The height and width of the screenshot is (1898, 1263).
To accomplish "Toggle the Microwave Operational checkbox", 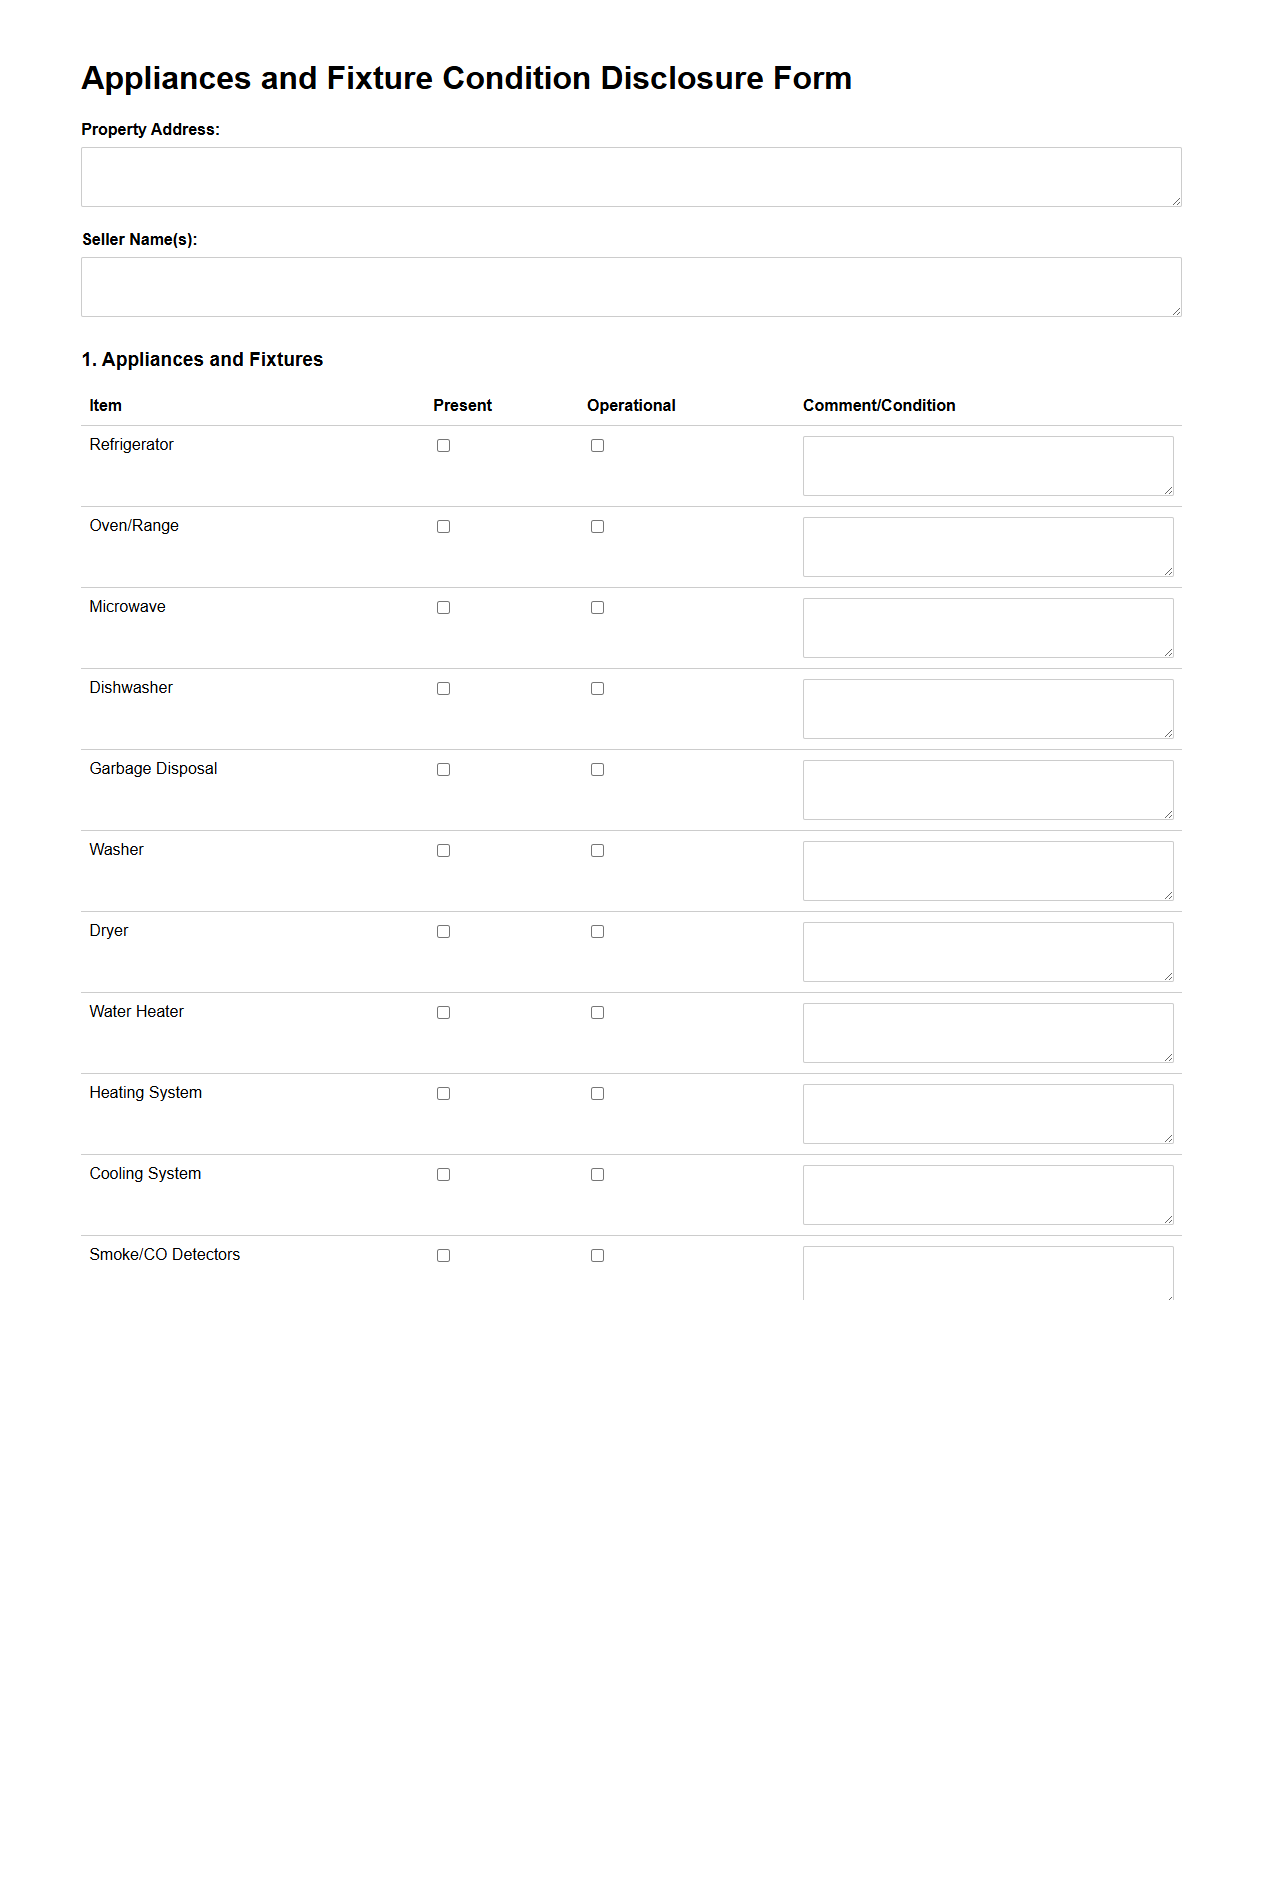I will point(598,607).
